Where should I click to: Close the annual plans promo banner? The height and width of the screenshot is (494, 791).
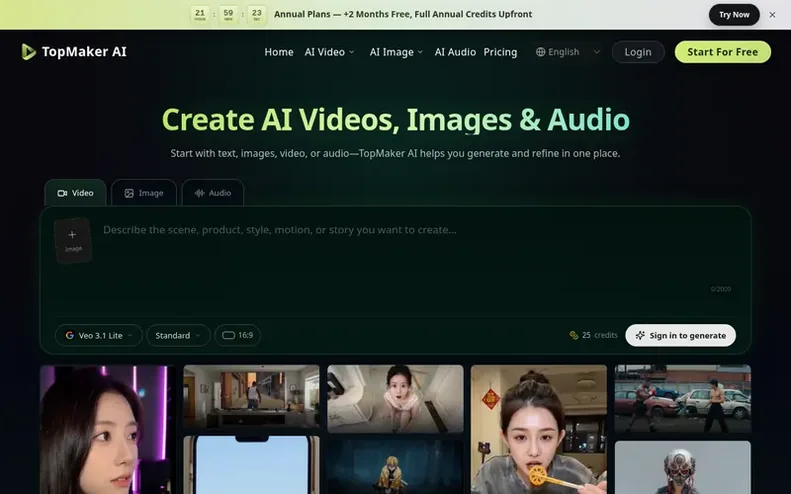pyautogui.click(x=772, y=15)
